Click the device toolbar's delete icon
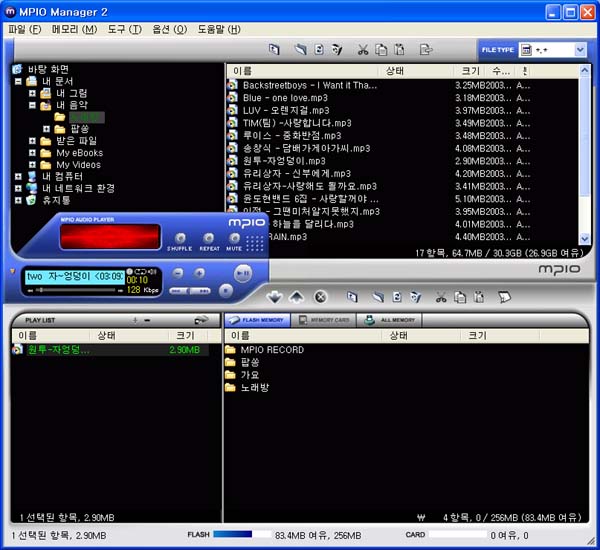600x550 pixels. pyautogui.click(x=416, y=297)
